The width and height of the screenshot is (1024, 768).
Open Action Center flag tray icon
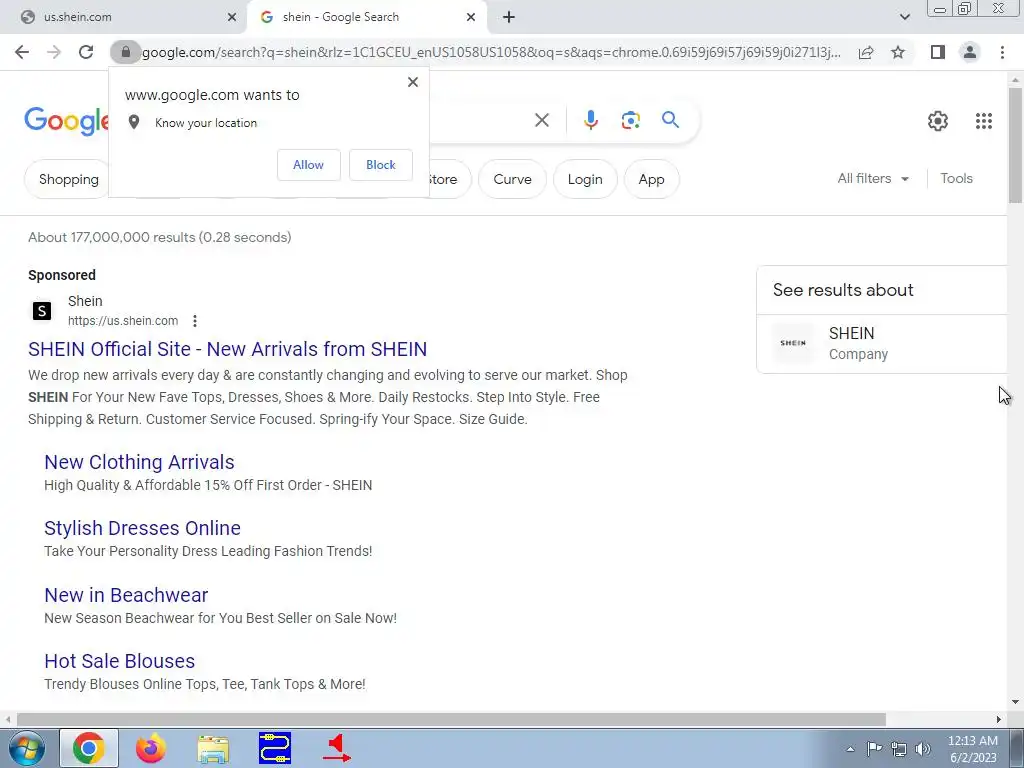coord(874,748)
